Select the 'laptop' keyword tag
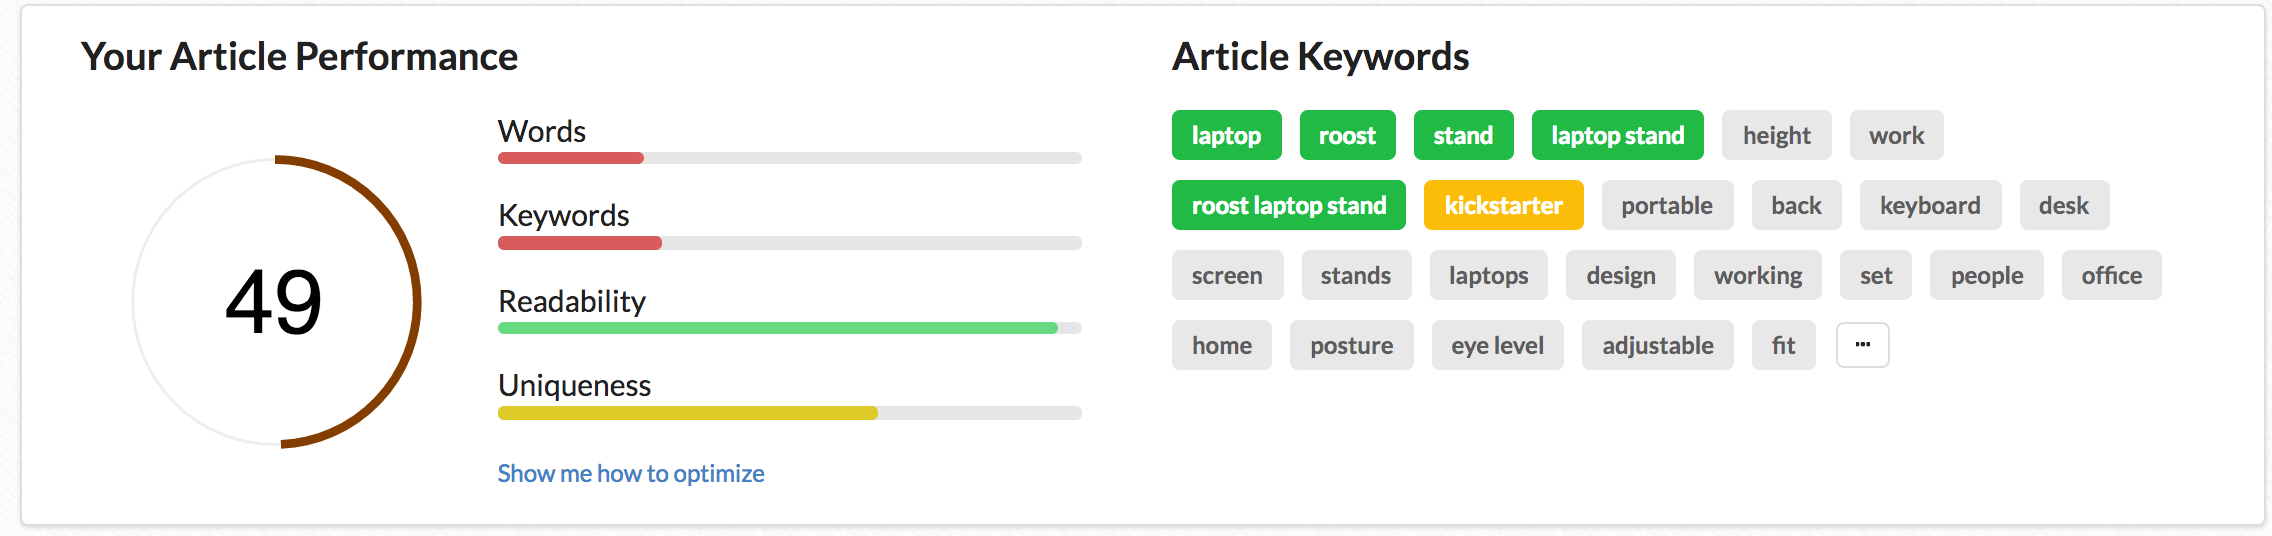 (1226, 135)
